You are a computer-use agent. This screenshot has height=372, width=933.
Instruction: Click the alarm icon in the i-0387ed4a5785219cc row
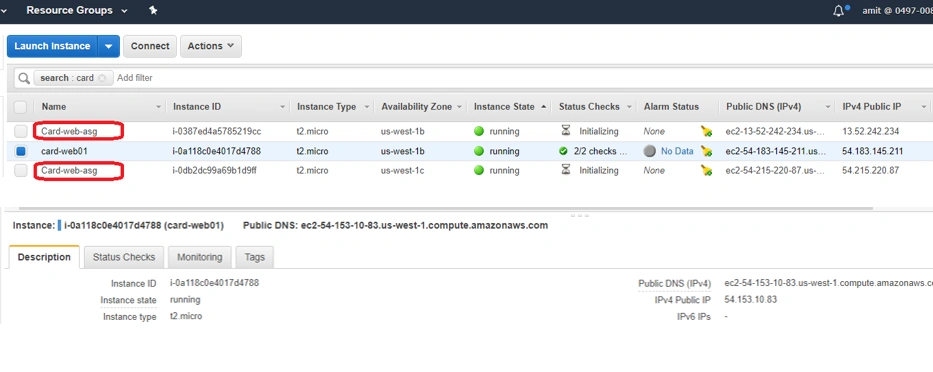click(706, 132)
